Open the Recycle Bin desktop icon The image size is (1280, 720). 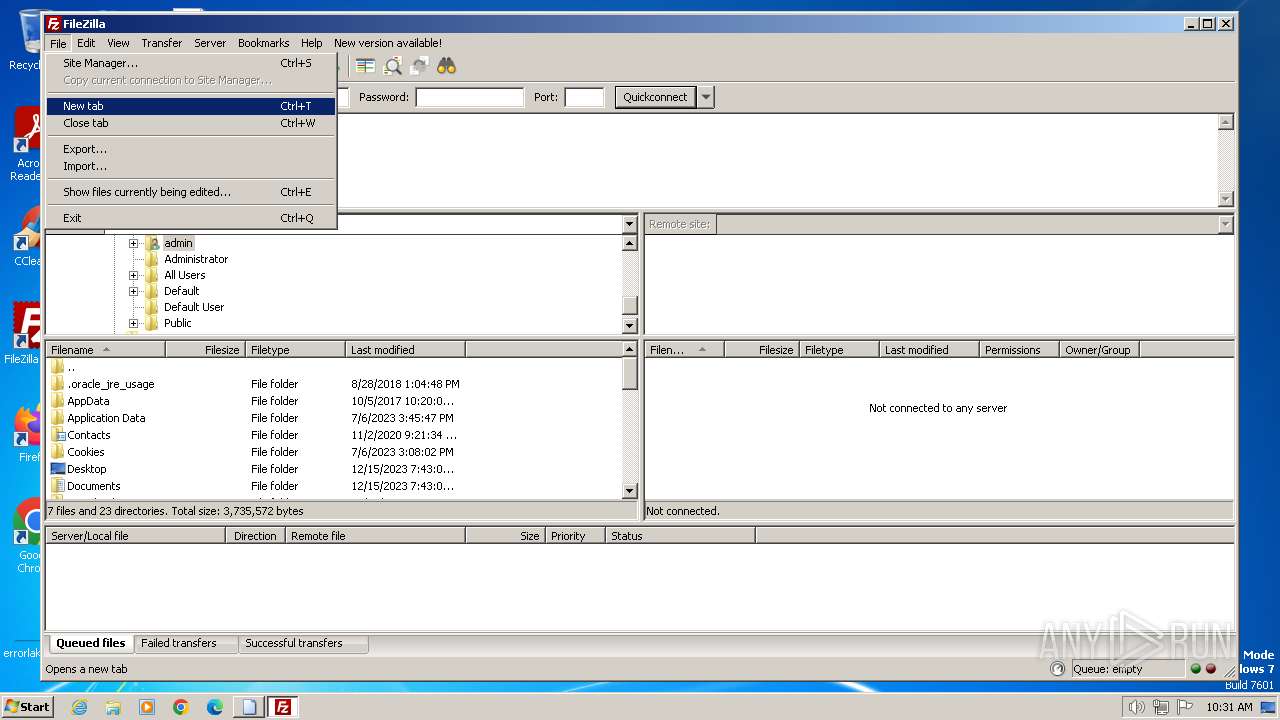[x=31, y=40]
